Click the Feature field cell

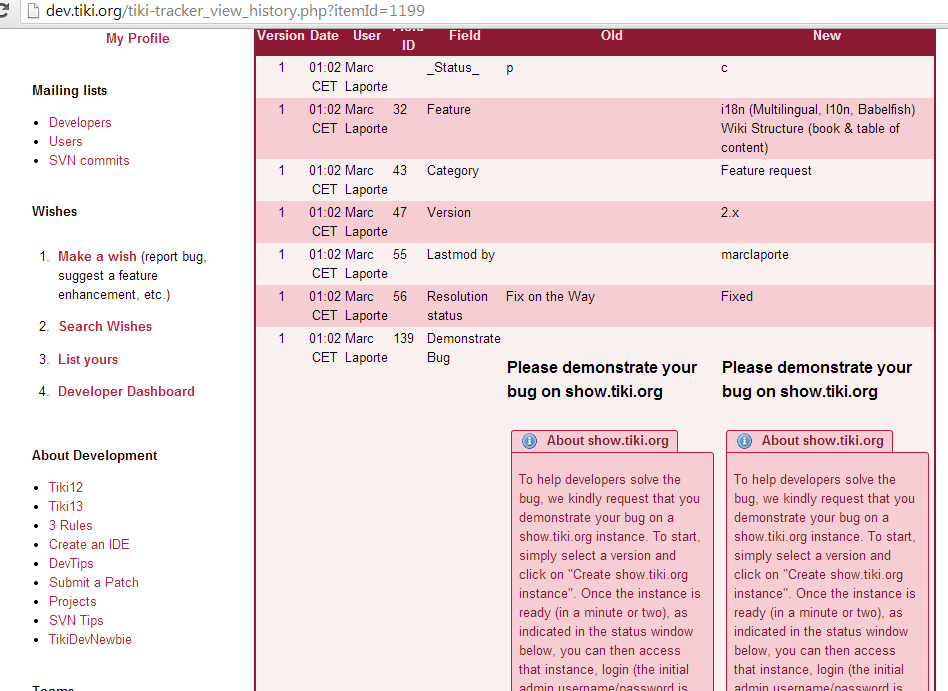(x=449, y=109)
